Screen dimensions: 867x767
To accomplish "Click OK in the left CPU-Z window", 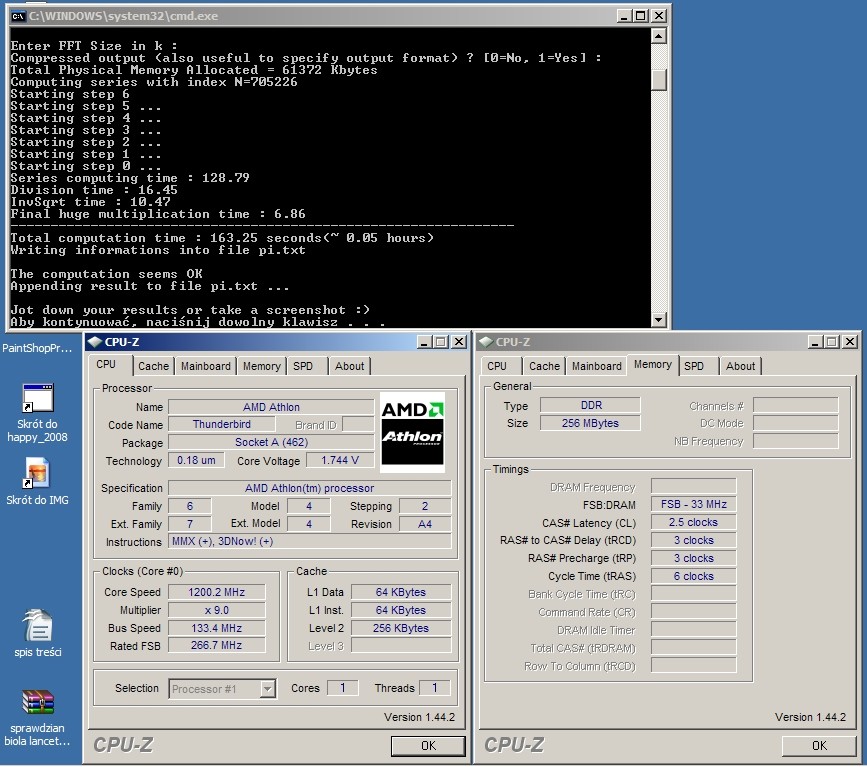I will [x=428, y=746].
